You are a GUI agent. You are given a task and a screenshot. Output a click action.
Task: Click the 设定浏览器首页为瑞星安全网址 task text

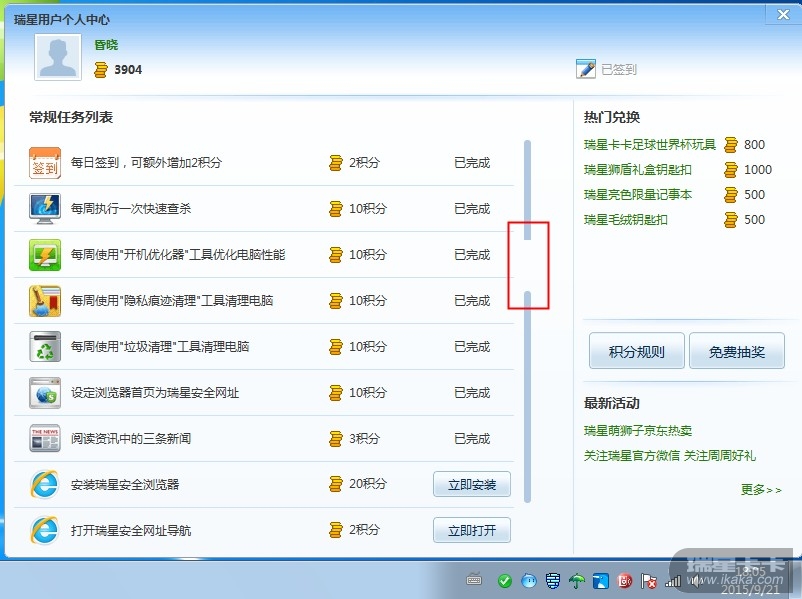155,393
